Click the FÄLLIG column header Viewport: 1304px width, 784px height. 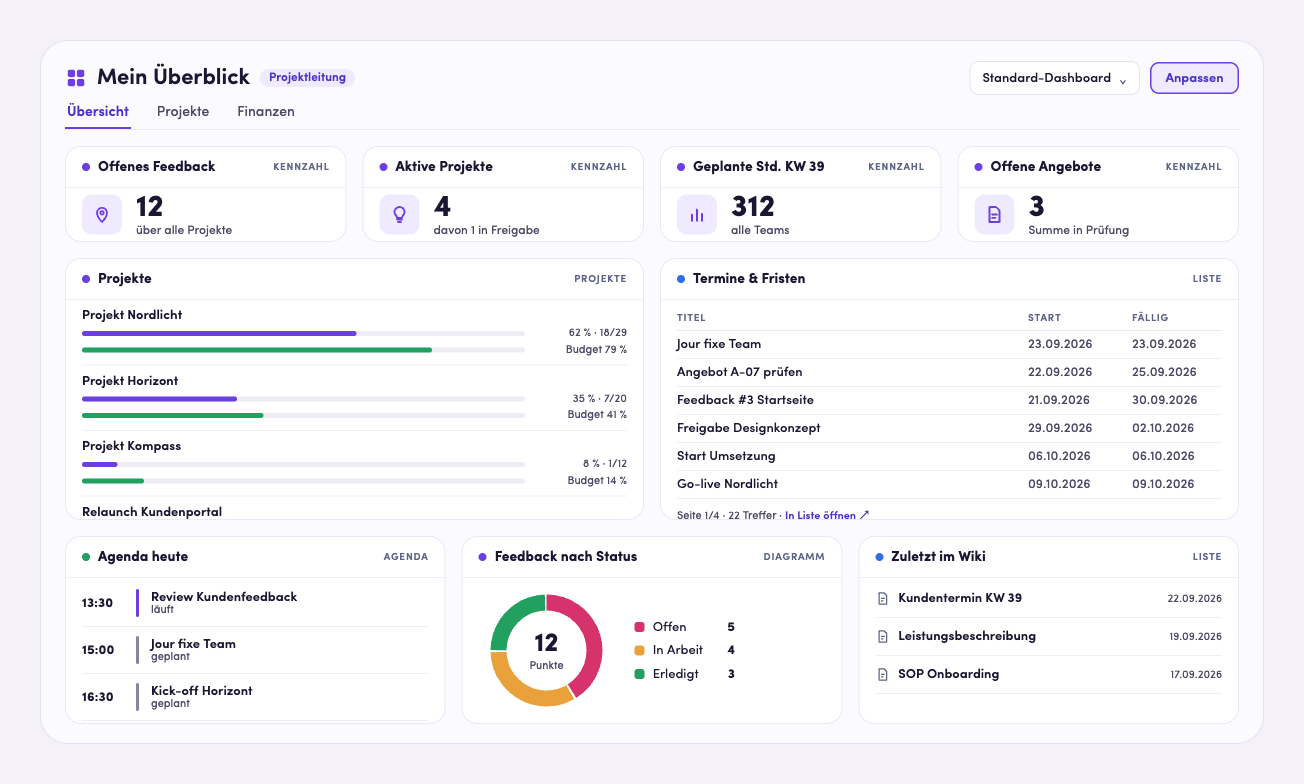(x=1150, y=318)
